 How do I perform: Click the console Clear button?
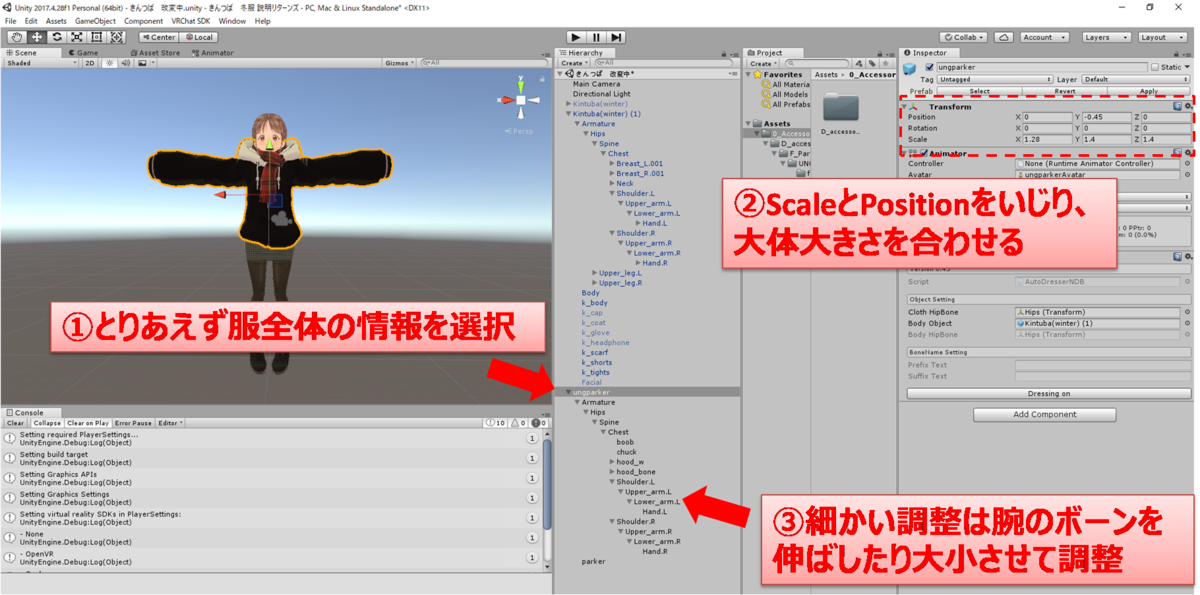pyautogui.click(x=15, y=423)
